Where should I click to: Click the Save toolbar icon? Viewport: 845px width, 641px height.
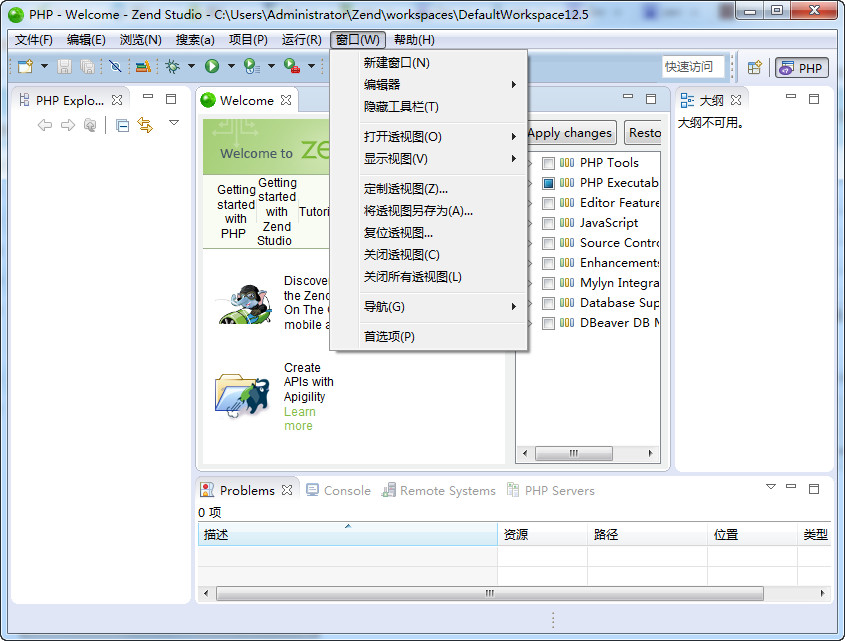click(65, 66)
